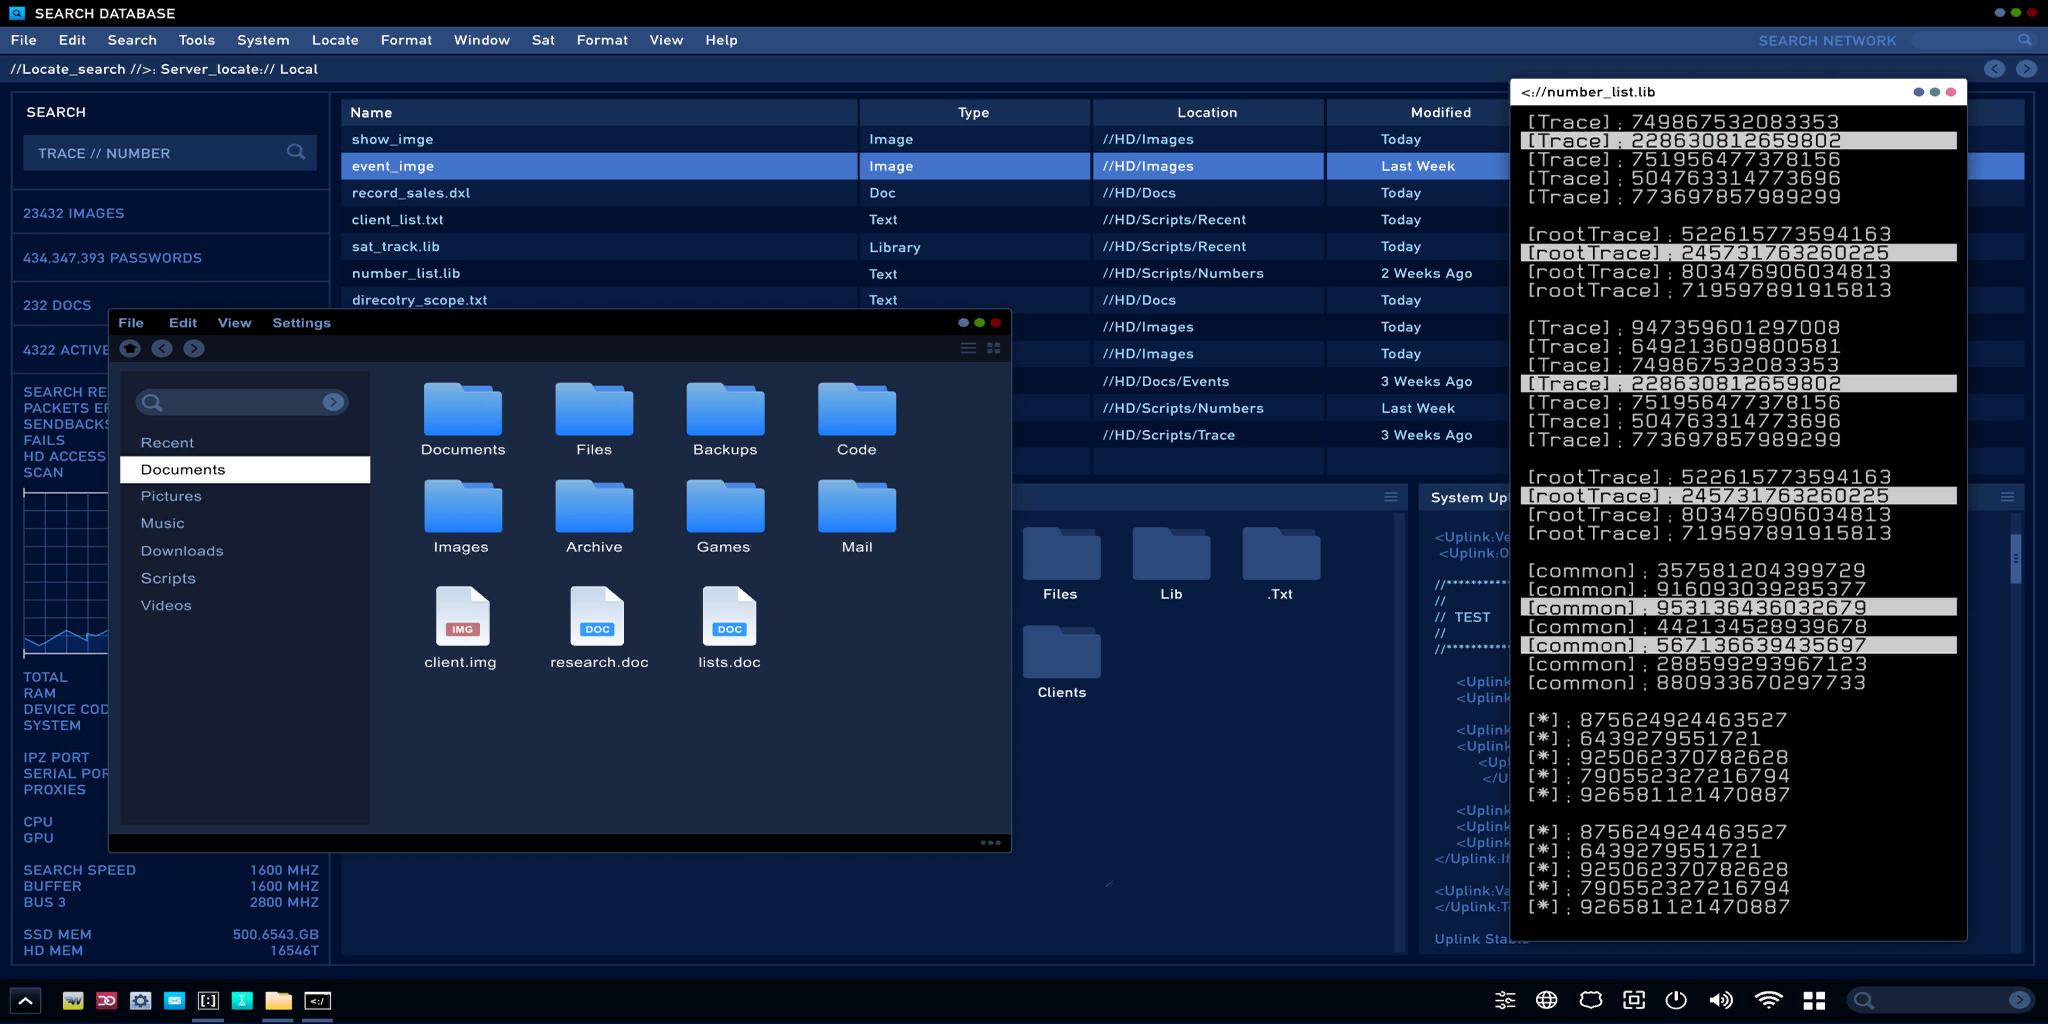
Task: Switch file browser to list view
Action: pos(968,348)
